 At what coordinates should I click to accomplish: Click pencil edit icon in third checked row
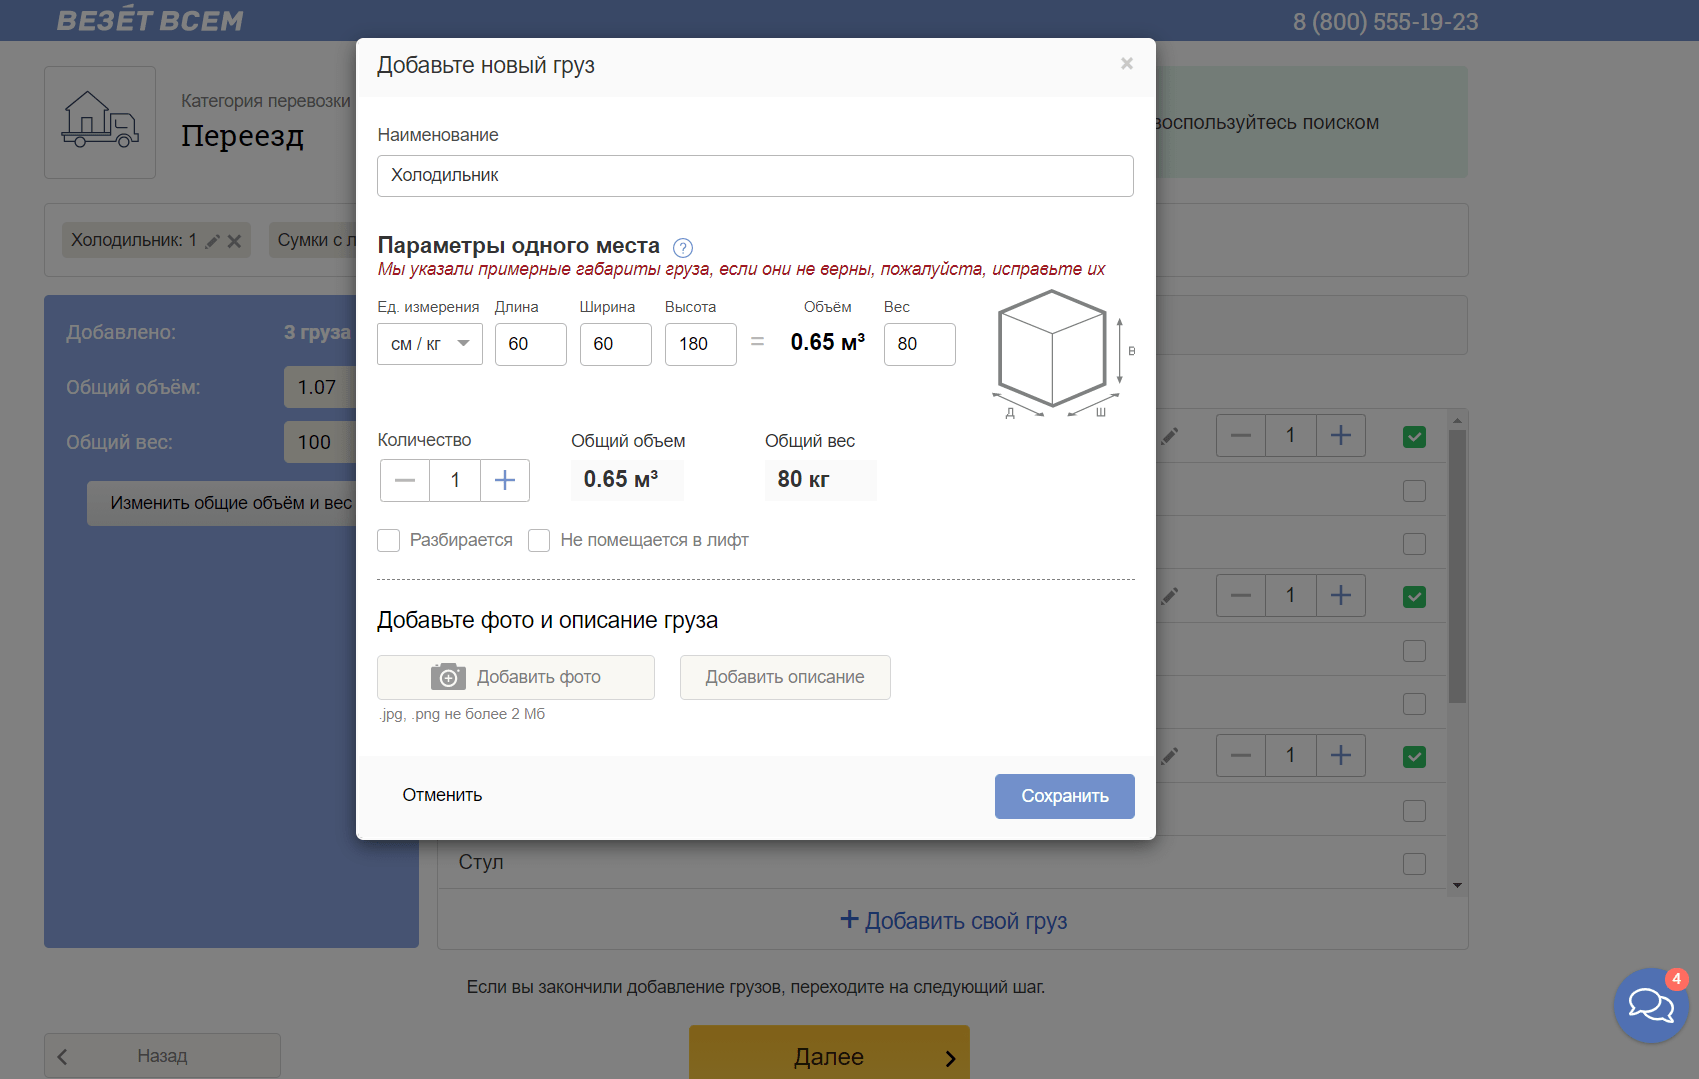tap(1170, 756)
